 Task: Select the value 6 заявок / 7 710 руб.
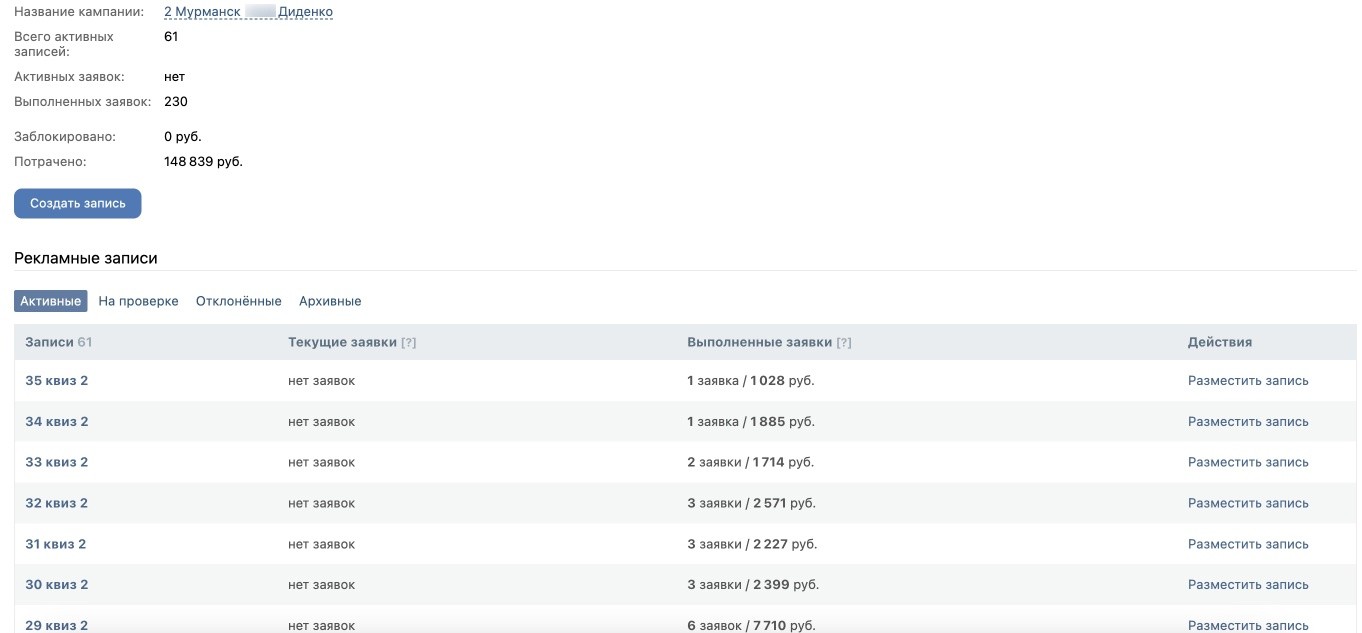click(x=752, y=626)
